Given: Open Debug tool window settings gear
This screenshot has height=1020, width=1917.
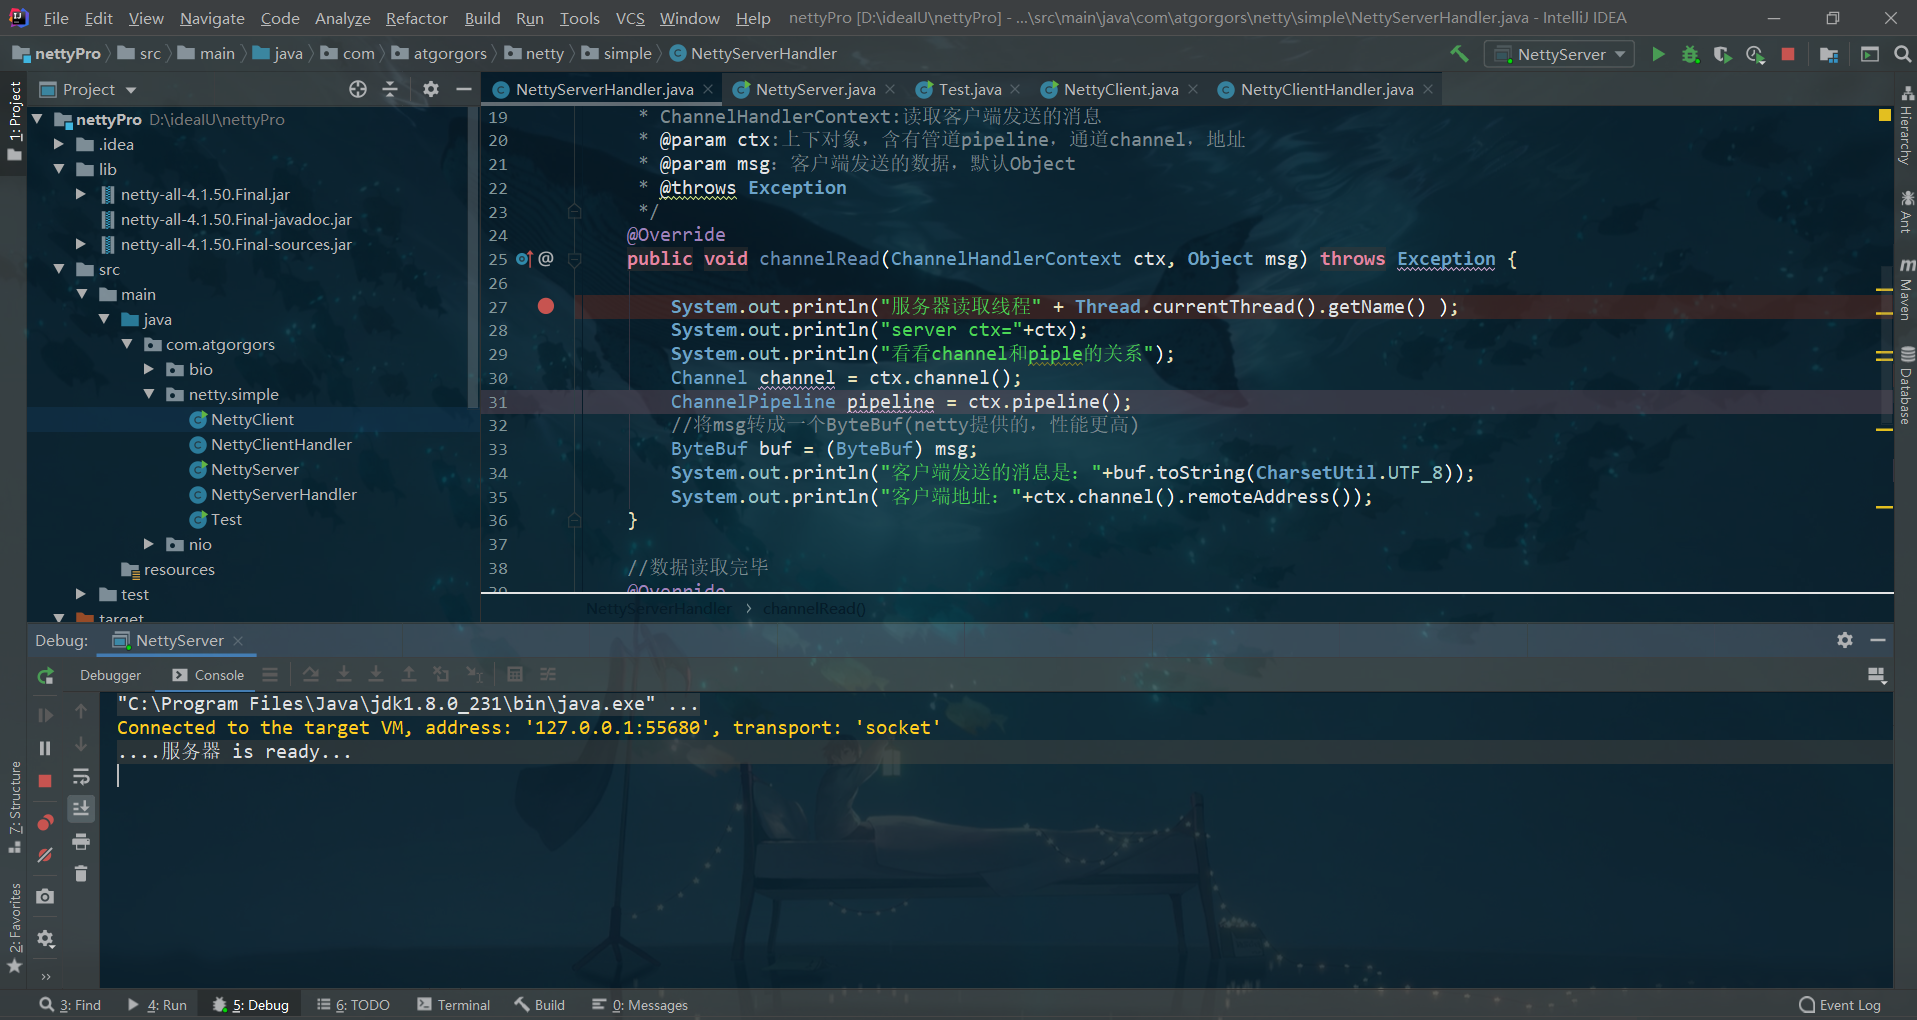Looking at the screenshot, I should (1845, 640).
